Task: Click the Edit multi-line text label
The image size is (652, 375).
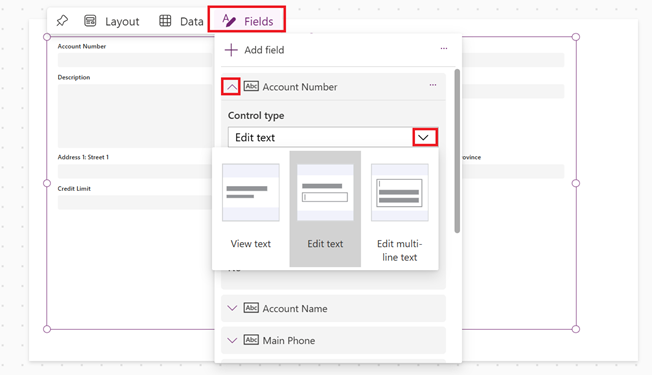Action: (x=400, y=250)
